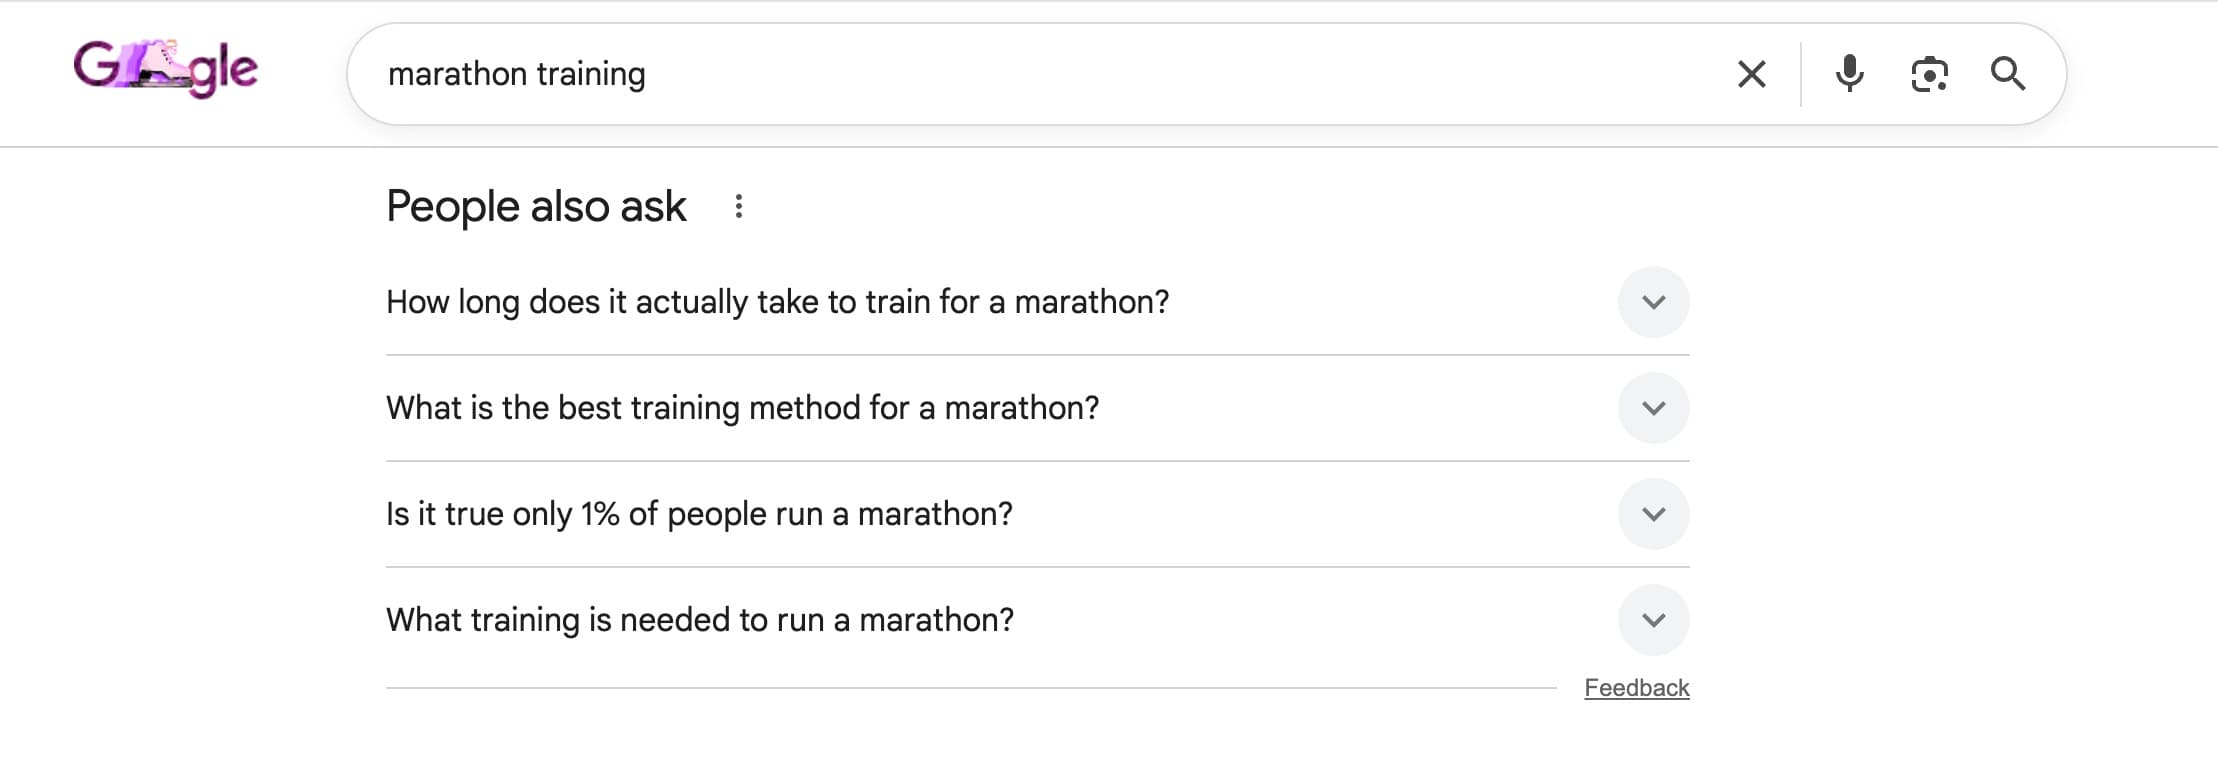Click the Google doodle logo
Screen dimensions: 2218x768
tap(163, 70)
